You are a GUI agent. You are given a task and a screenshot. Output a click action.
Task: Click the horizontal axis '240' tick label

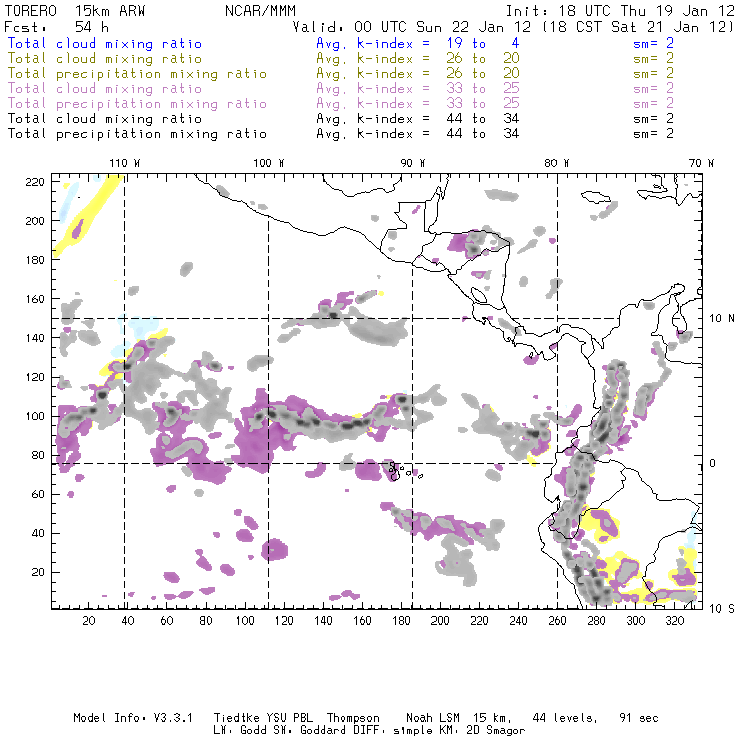pyautogui.click(x=518, y=621)
